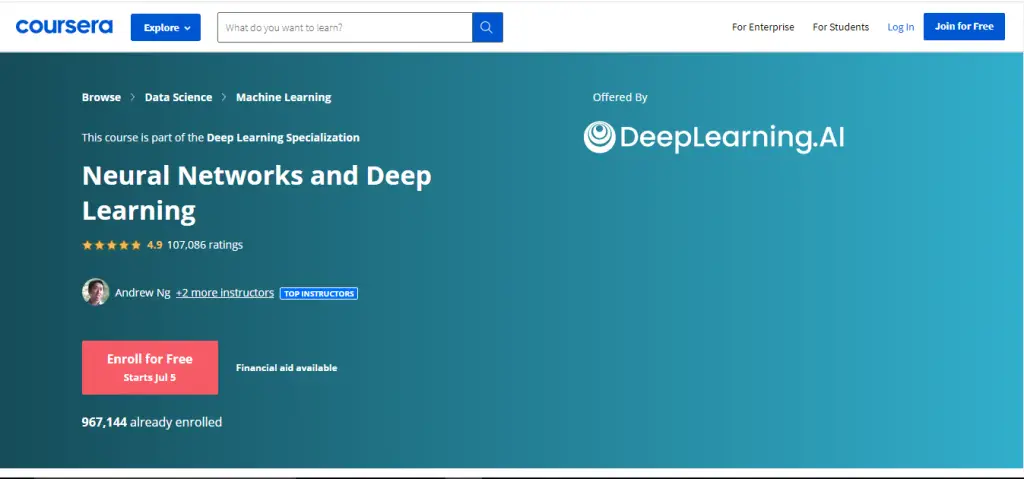This screenshot has width=1024, height=479.
Task: Click the Financial aid available link
Action: tap(286, 368)
